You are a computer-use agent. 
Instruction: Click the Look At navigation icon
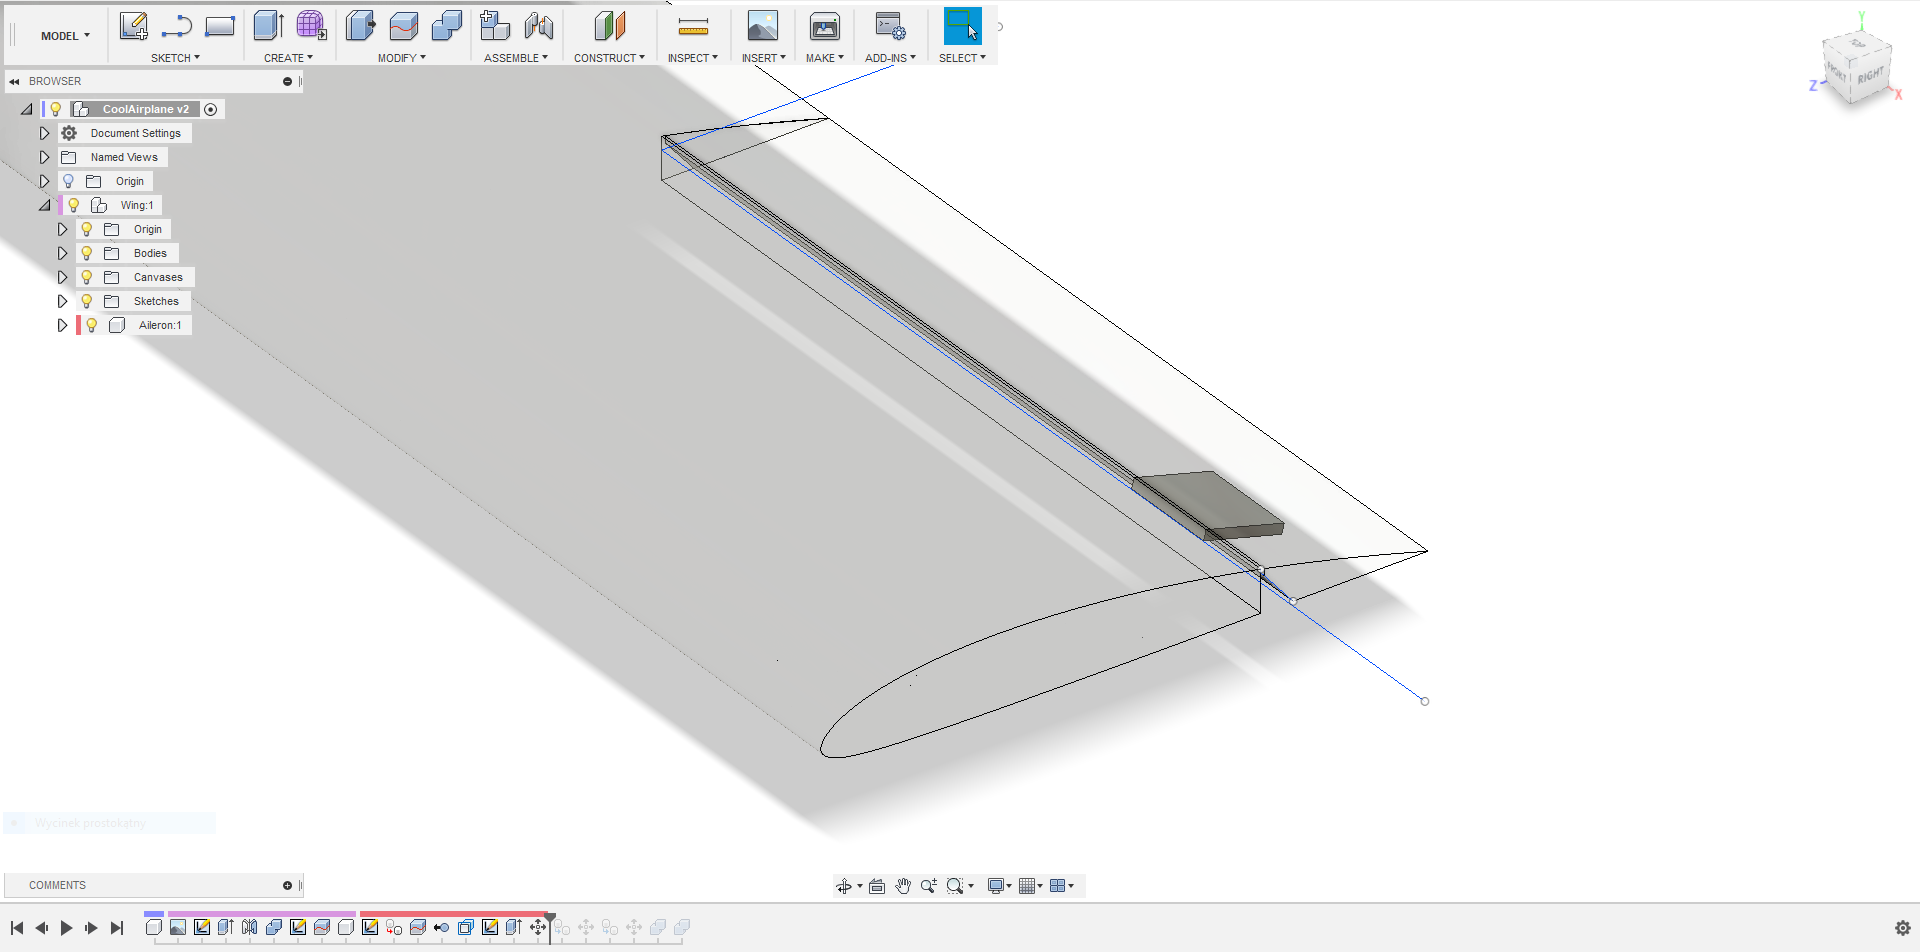click(x=877, y=886)
